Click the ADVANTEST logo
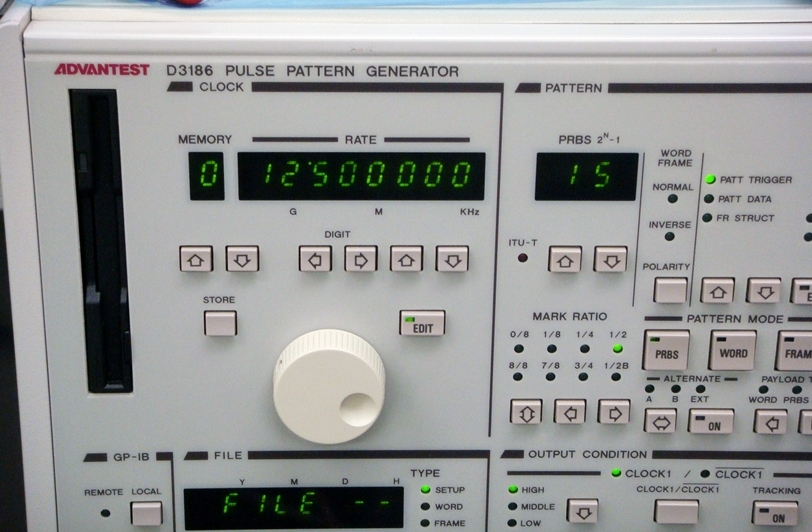Viewport: 812px width, 532px height. [102, 69]
